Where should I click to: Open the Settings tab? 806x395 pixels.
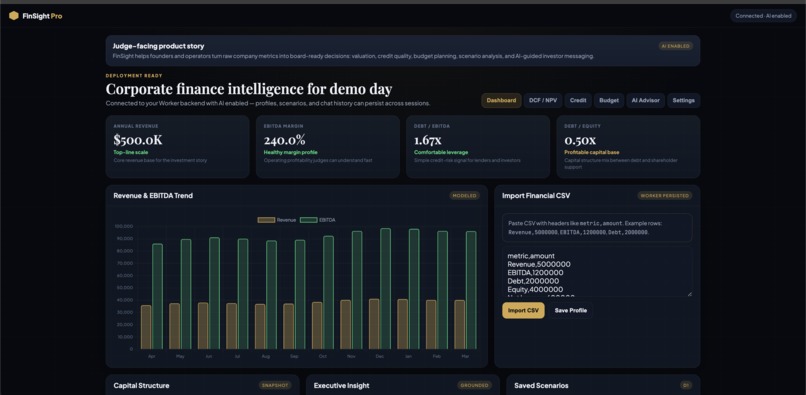pos(683,100)
